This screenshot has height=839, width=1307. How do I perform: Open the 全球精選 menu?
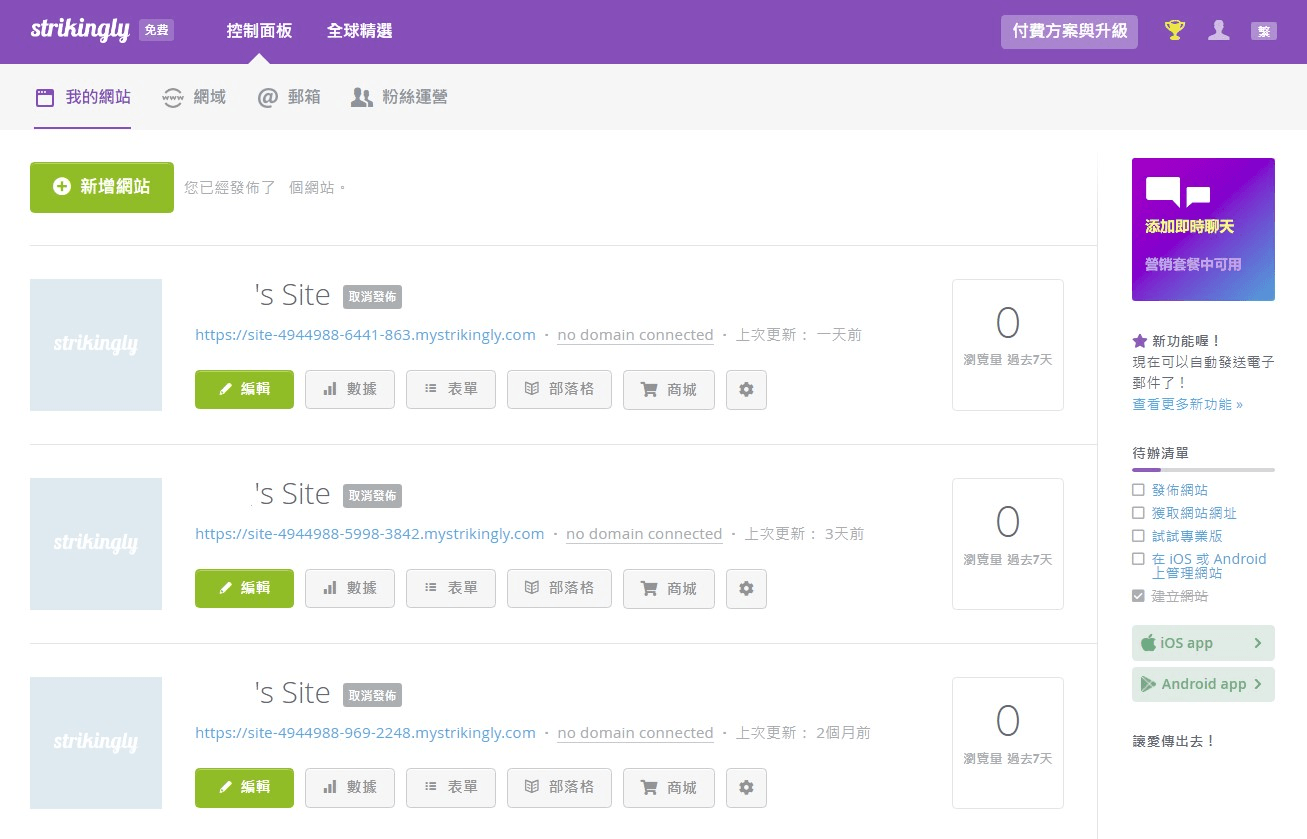click(360, 31)
